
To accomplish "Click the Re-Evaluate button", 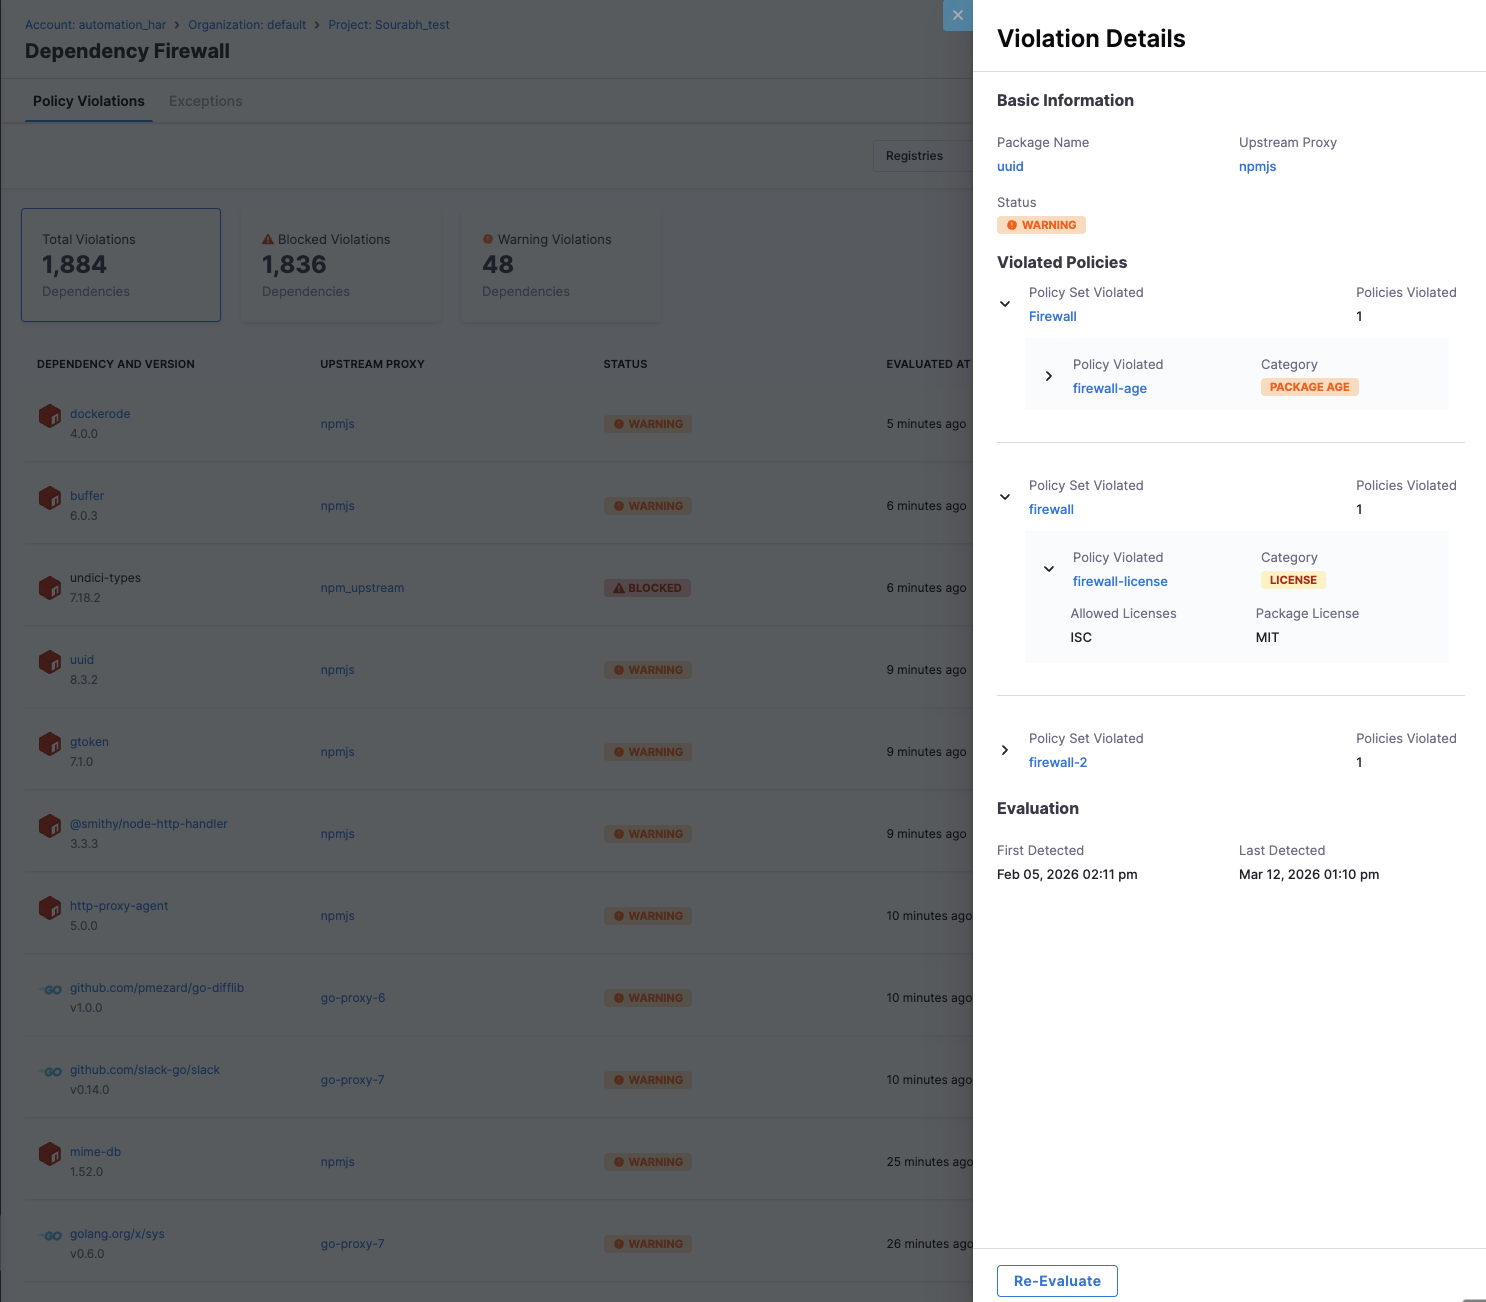I will coord(1056,1280).
